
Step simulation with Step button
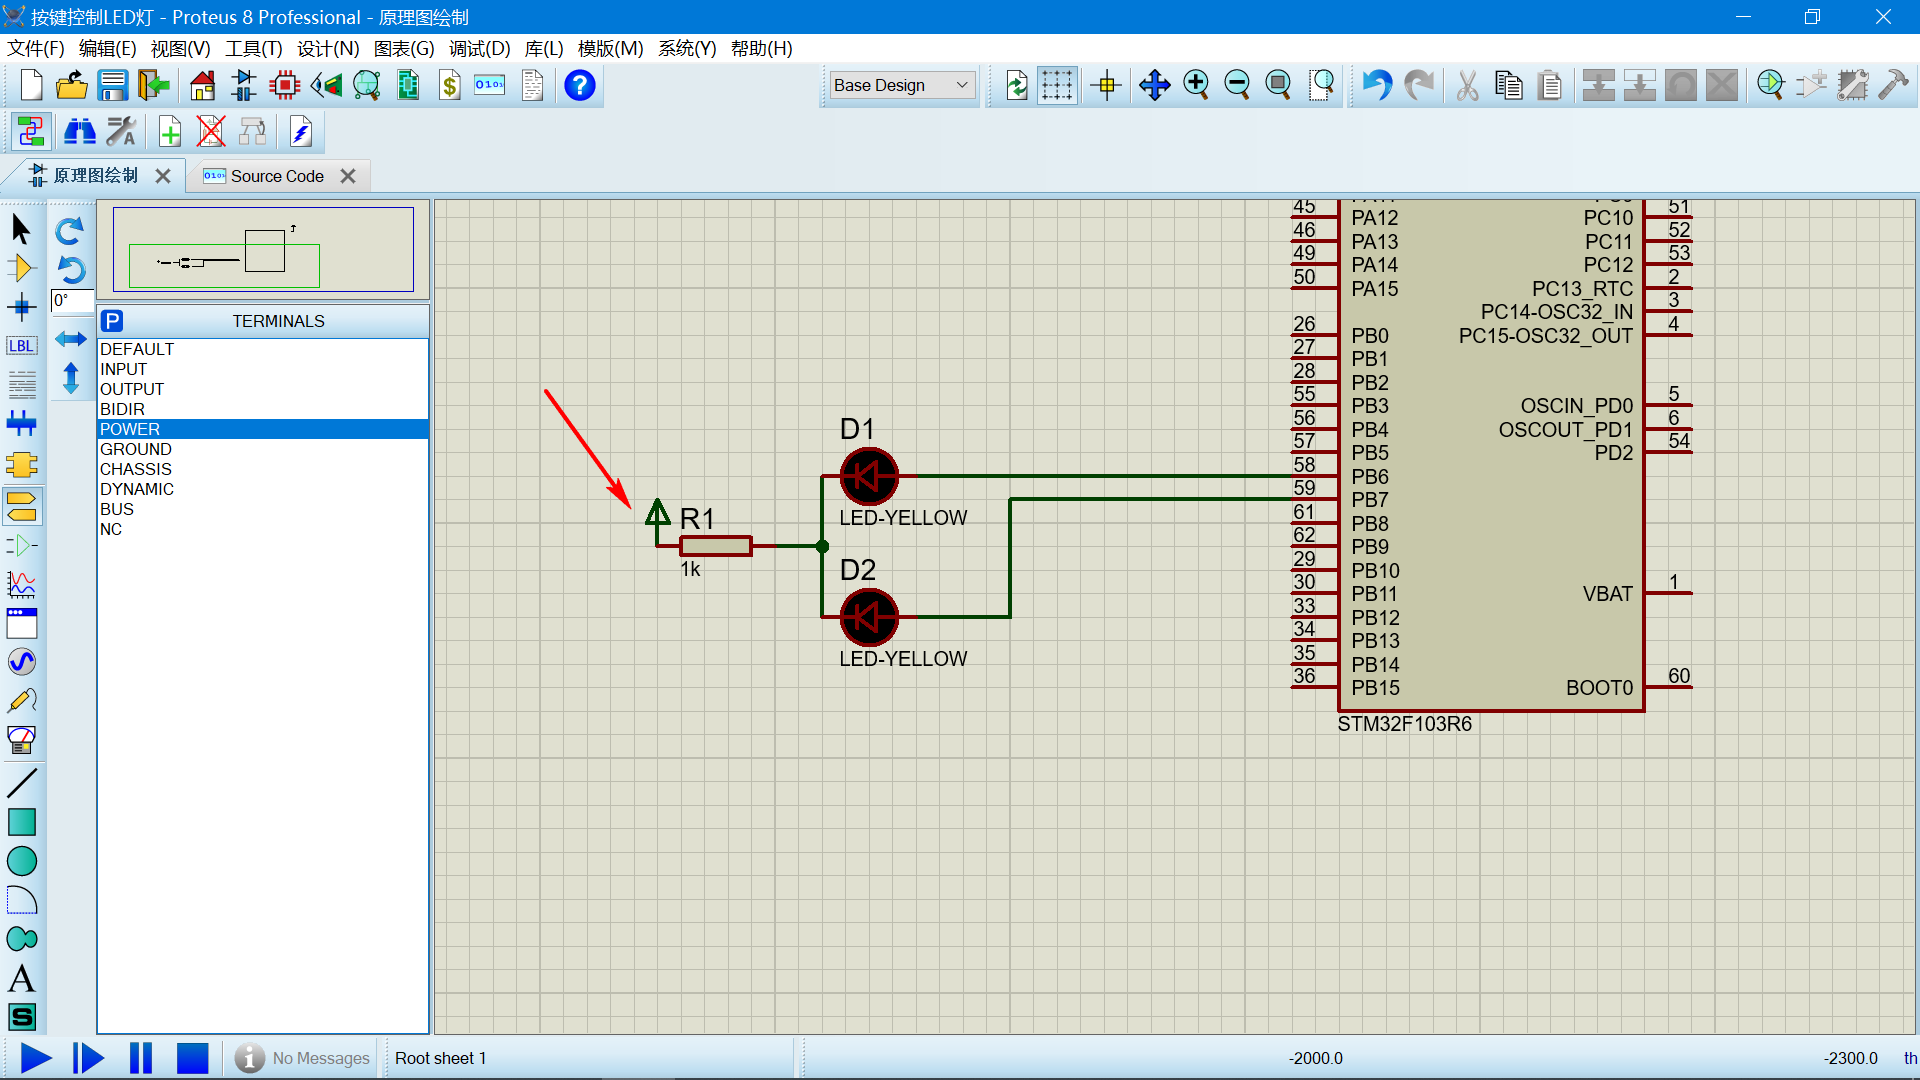pyautogui.click(x=88, y=1058)
